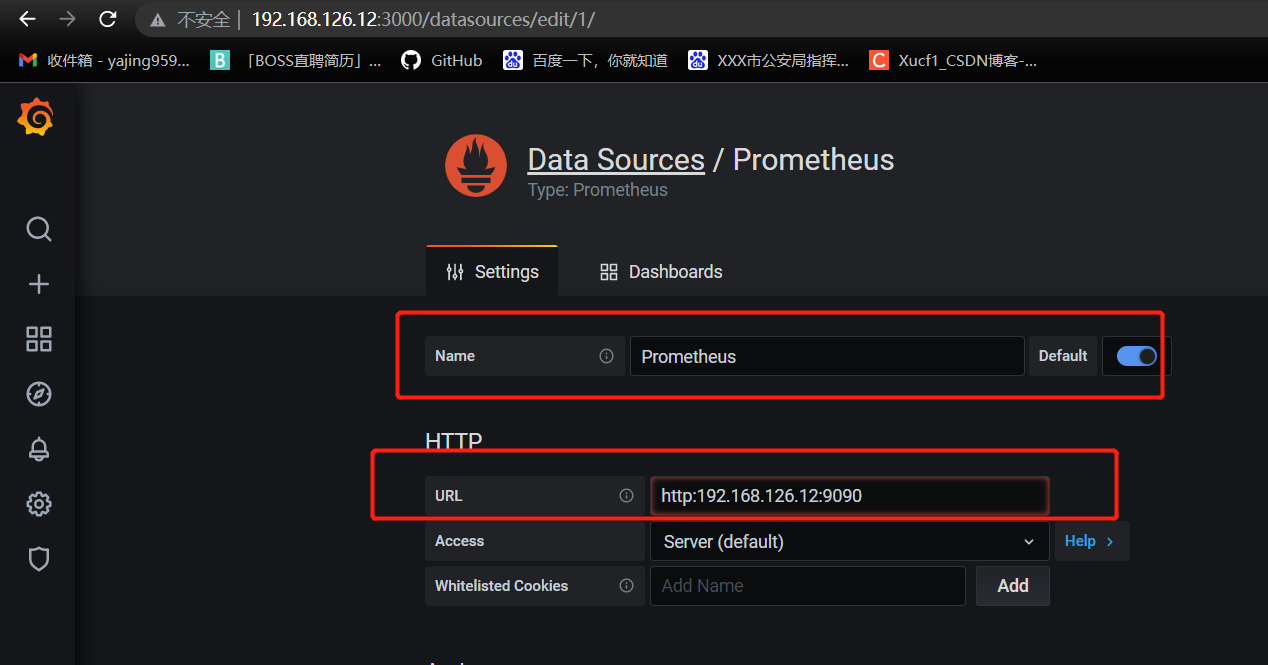This screenshot has height=665, width=1268.
Task: Click the Type: Prometheus subtitle text
Action: [x=597, y=190]
